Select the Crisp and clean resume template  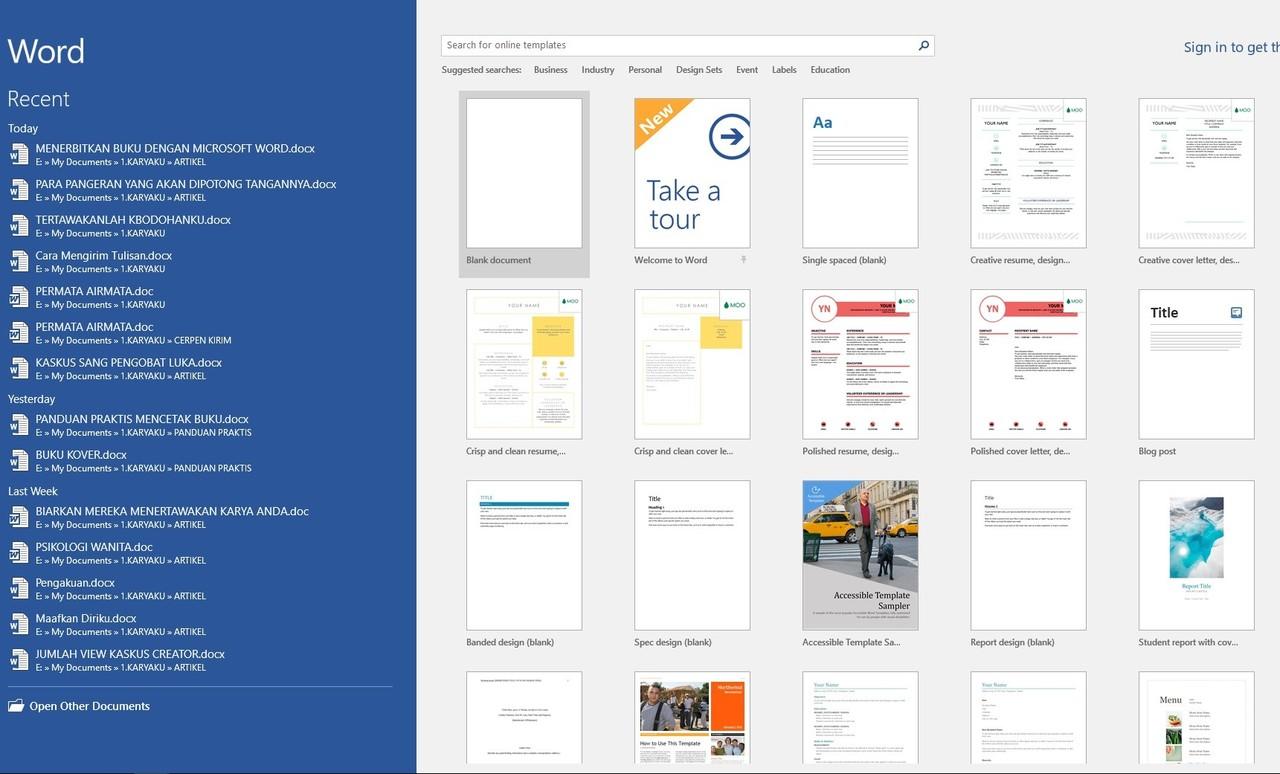pos(524,364)
